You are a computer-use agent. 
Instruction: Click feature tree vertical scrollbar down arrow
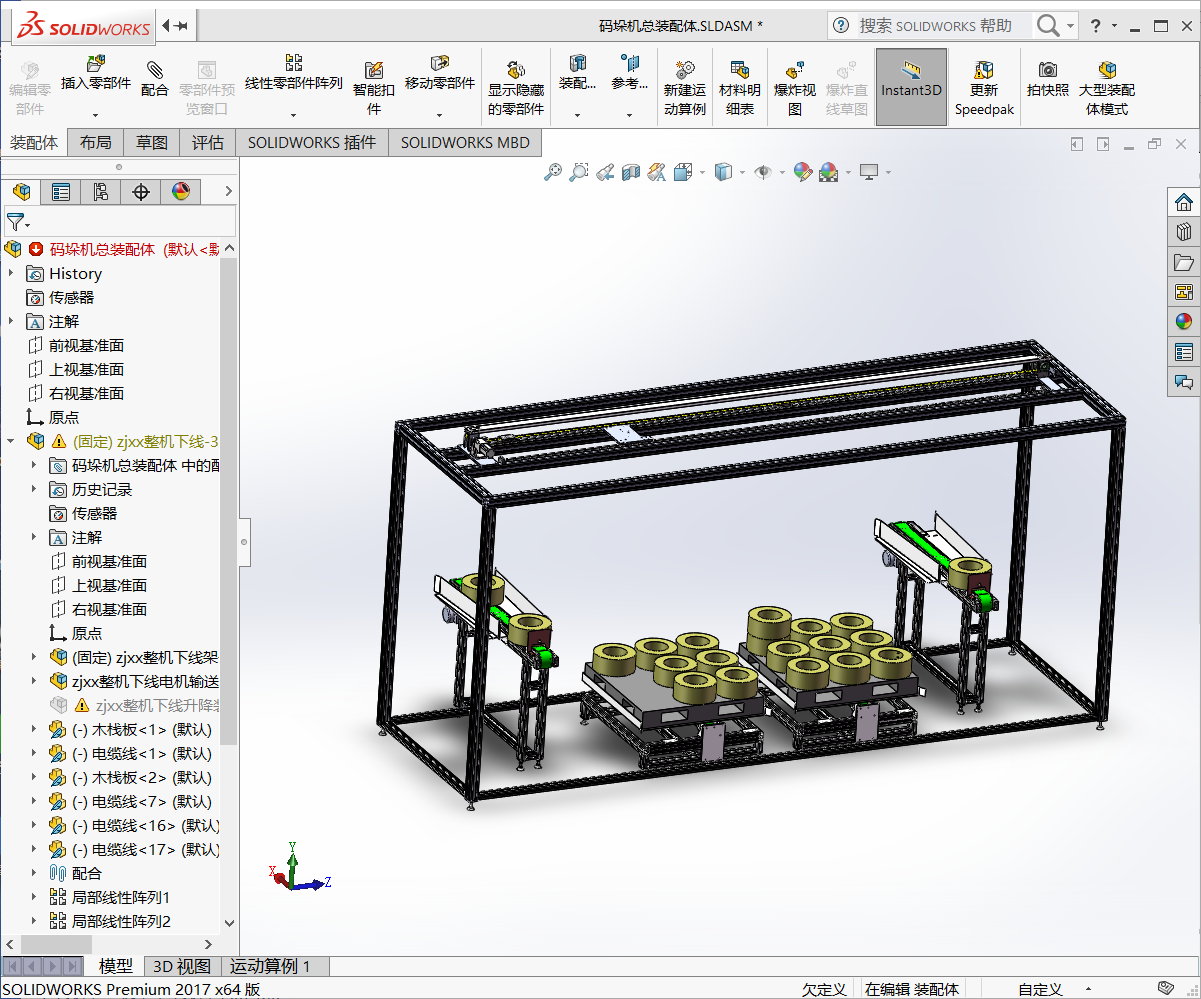tap(229, 923)
